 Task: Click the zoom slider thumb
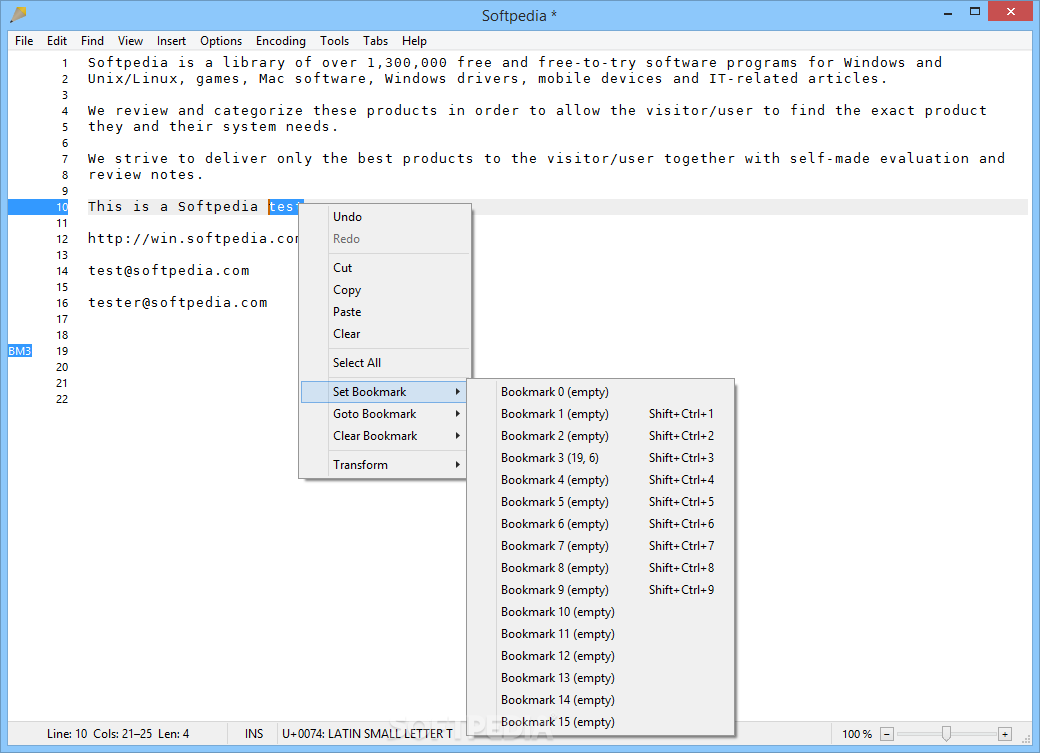point(946,733)
